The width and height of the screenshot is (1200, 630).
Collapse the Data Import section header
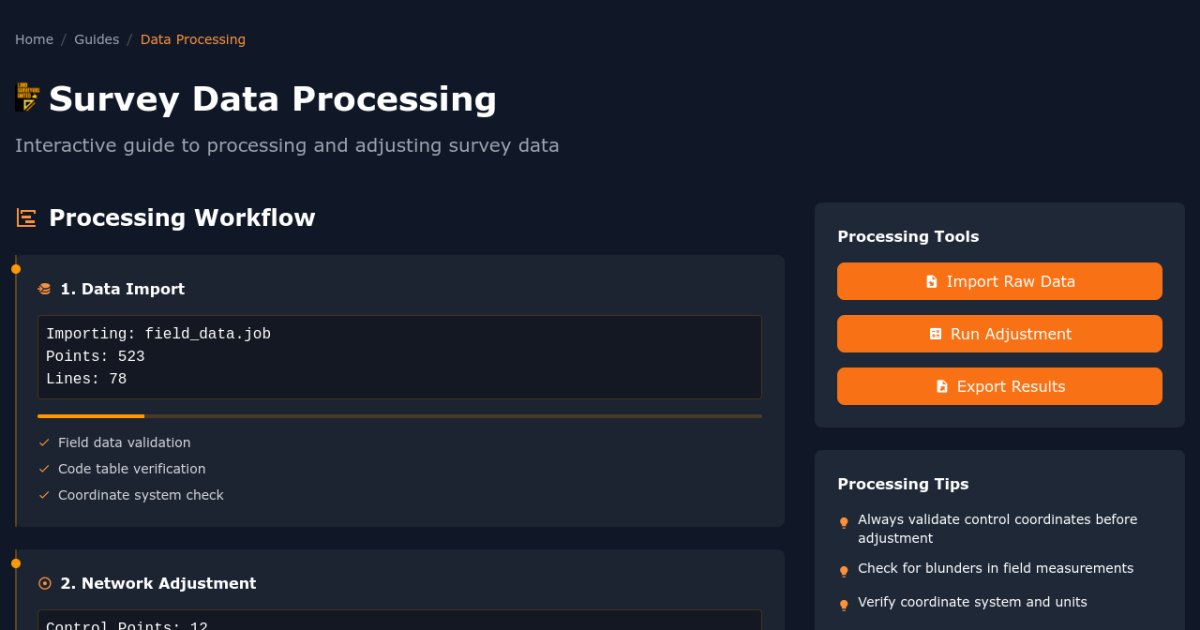point(122,288)
